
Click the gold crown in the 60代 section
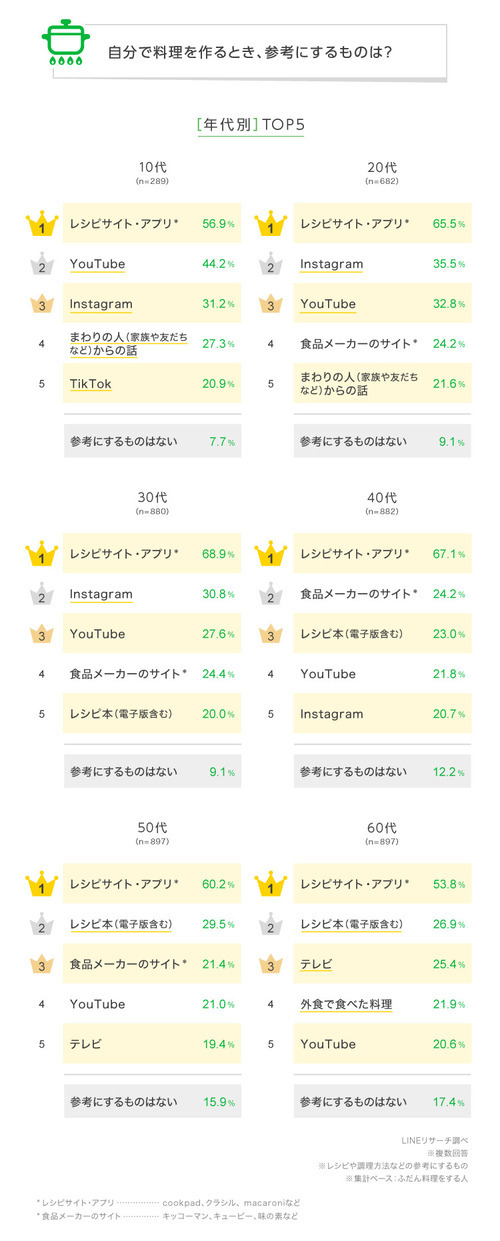pyautogui.click(x=271, y=884)
